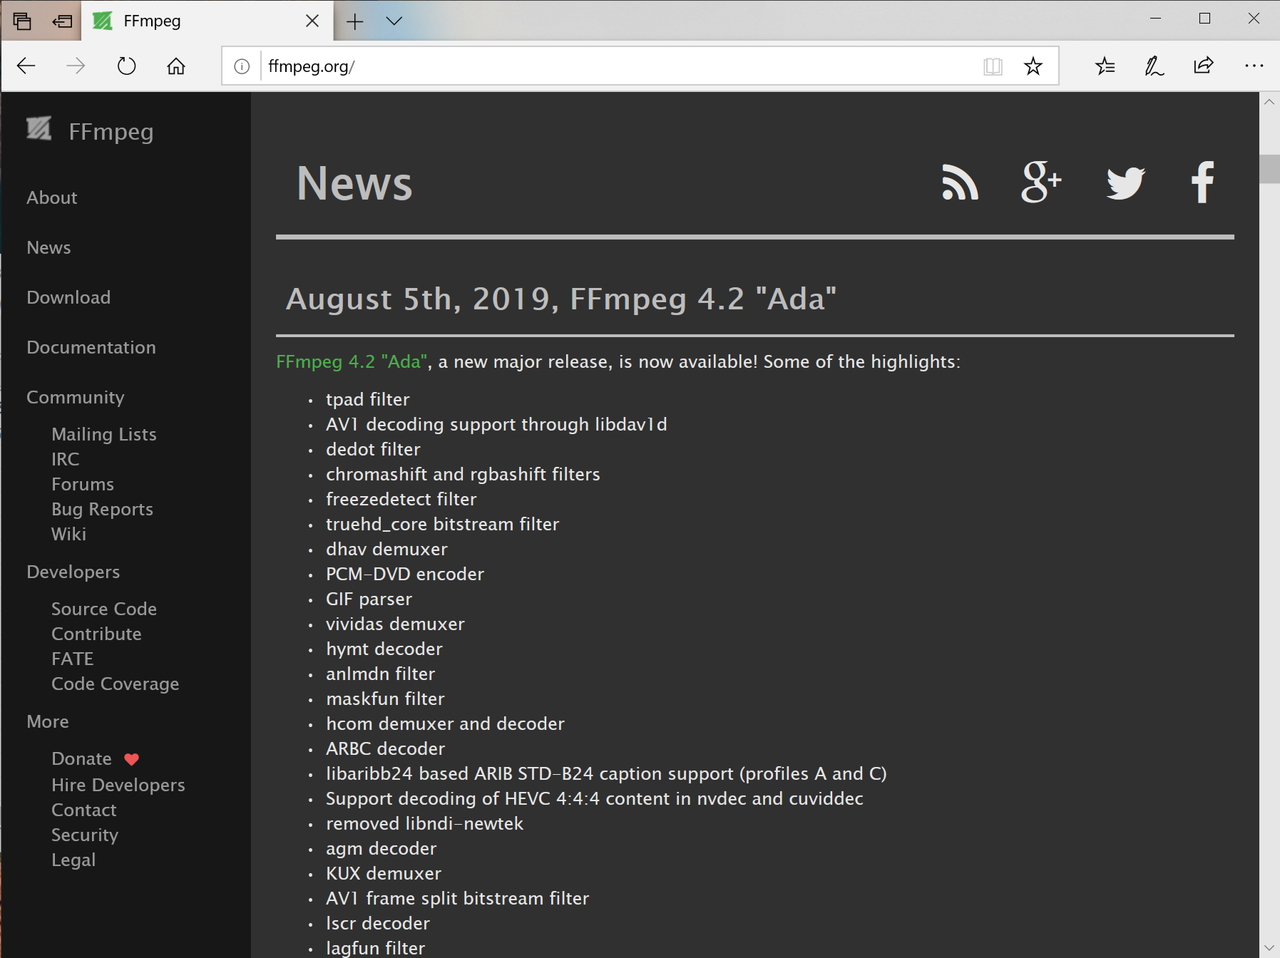Viewport: 1280px width, 958px height.
Task: Open Edge Hub via the star-lines icon
Action: point(1104,66)
